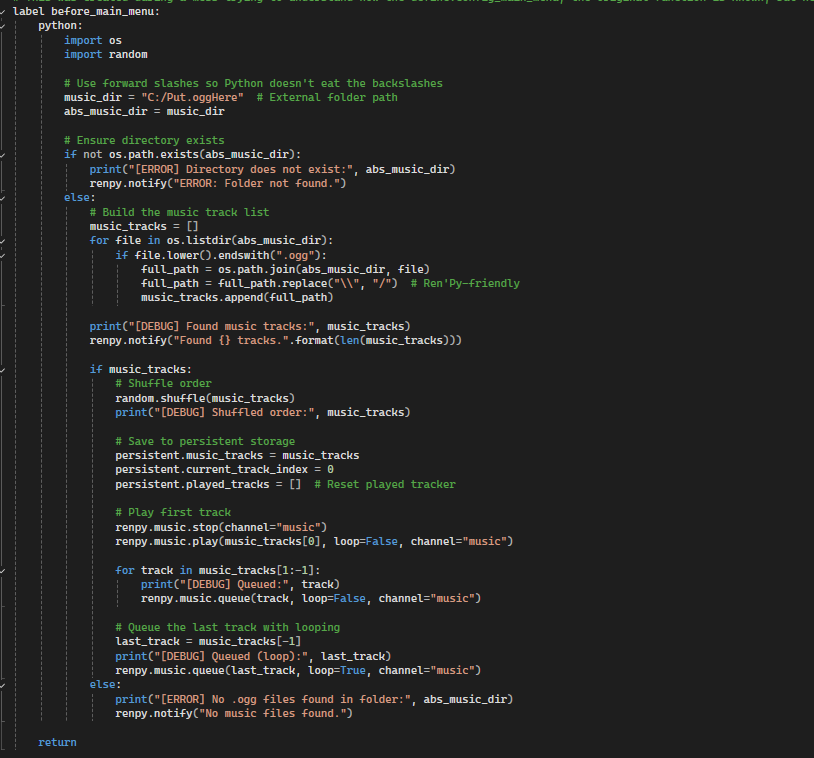Click the string "Found {} tracks."
The image size is (814, 758).
click(x=231, y=341)
